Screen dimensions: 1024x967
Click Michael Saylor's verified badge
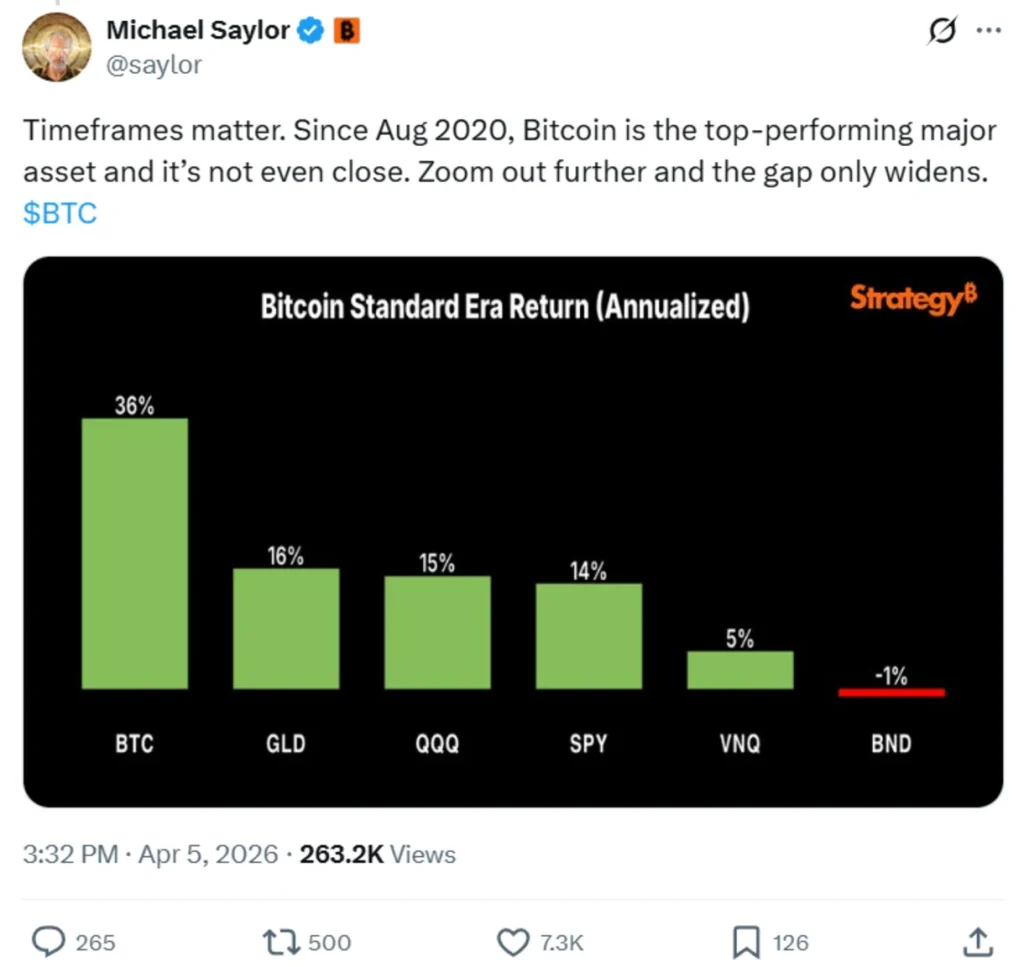pos(310,30)
